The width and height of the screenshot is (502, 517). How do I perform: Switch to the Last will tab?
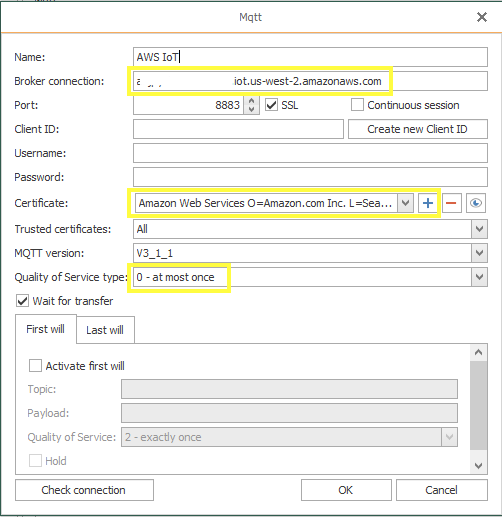(105, 330)
